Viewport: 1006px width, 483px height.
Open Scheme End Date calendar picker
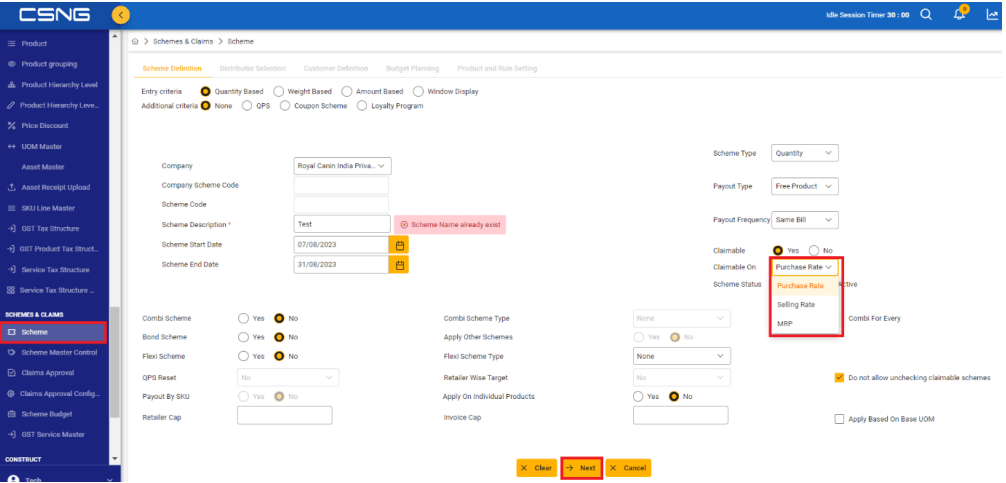[399, 265]
